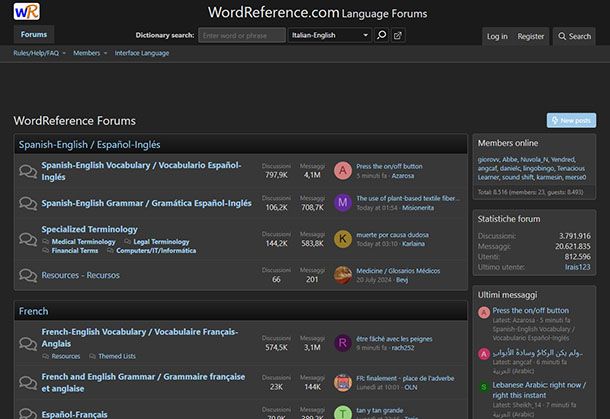This screenshot has width=610, height=419.
Task: Open Medical Terminology subforum
Action: 83,242
